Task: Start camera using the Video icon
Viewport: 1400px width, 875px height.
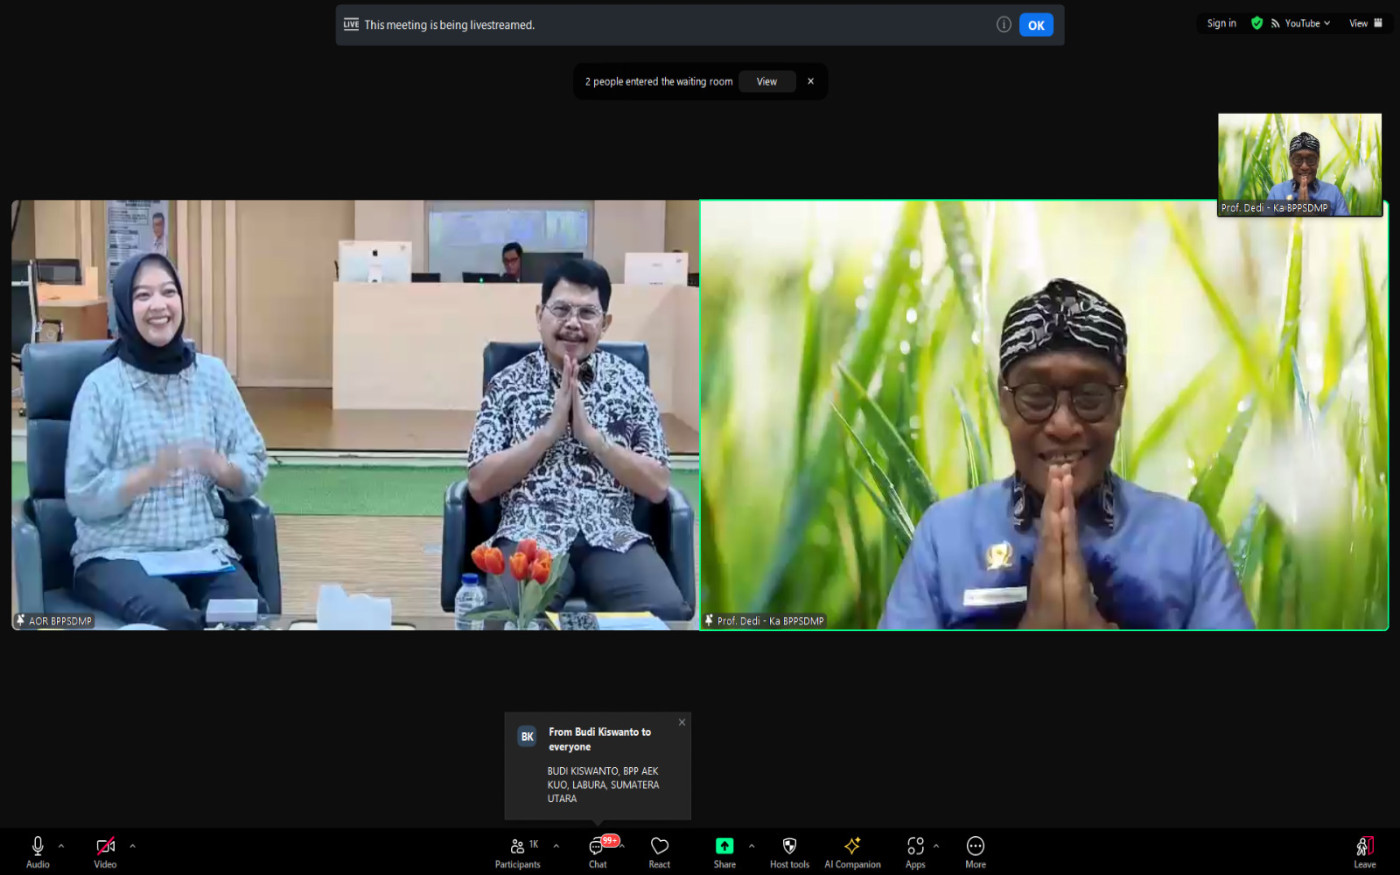Action: click(x=105, y=851)
